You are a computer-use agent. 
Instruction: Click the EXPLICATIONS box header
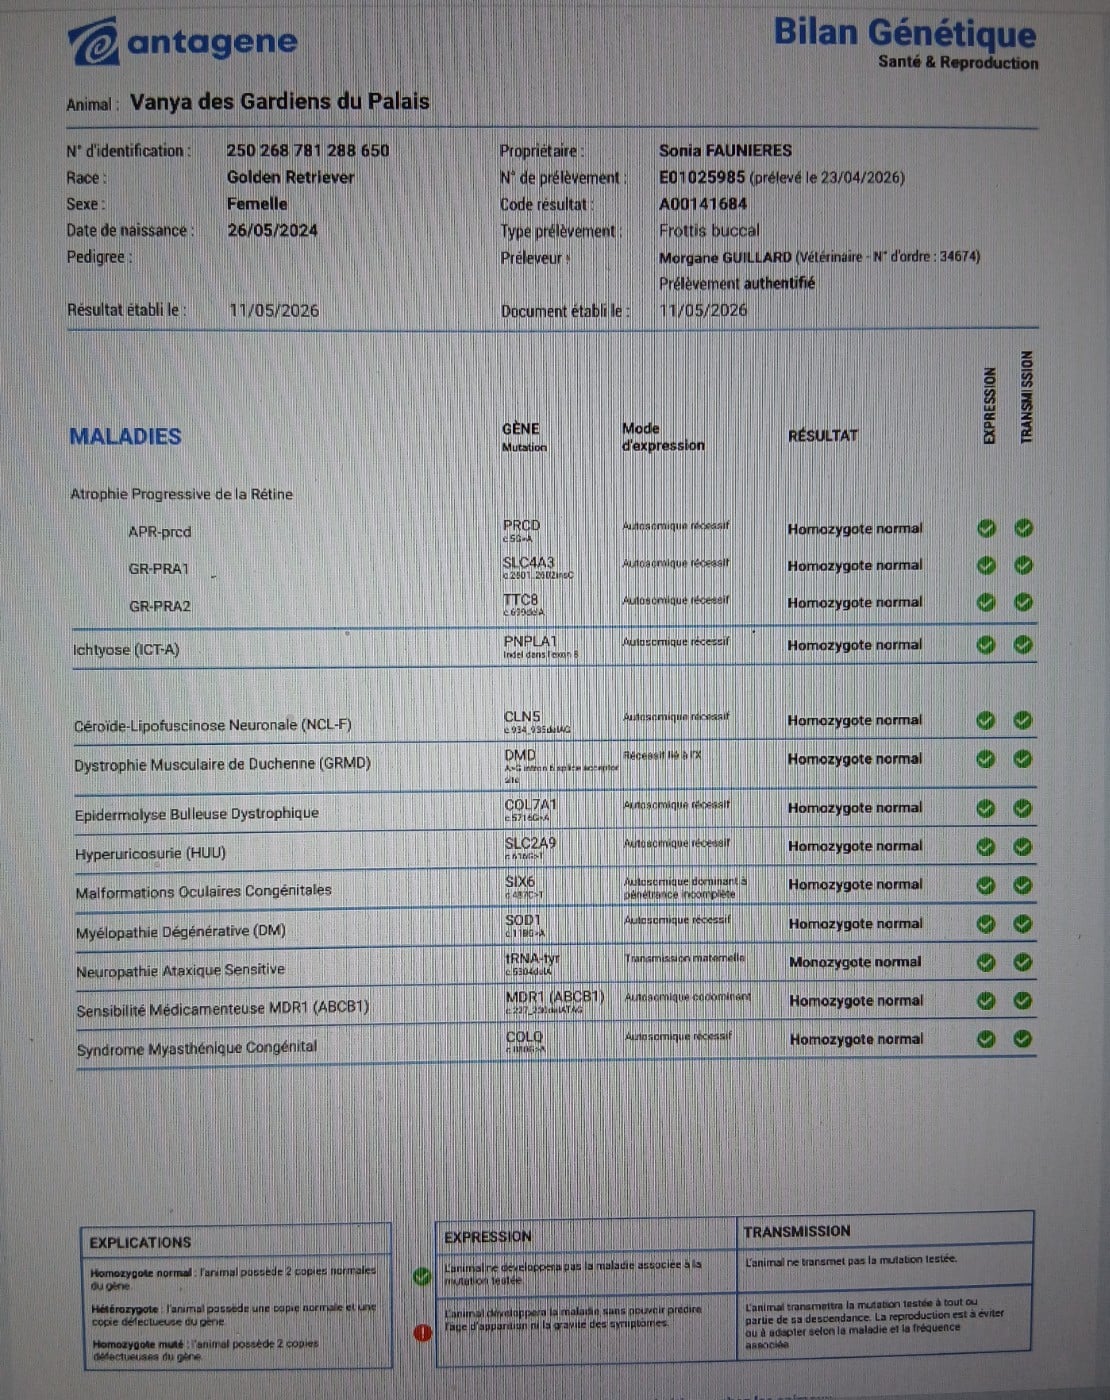tap(140, 1242)
